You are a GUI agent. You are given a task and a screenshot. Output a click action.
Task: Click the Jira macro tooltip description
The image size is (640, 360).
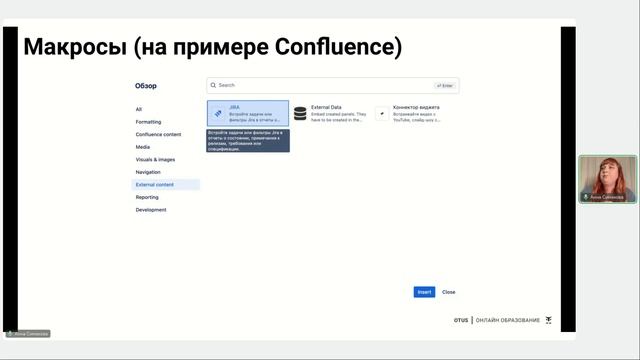(x=248, y=141)
